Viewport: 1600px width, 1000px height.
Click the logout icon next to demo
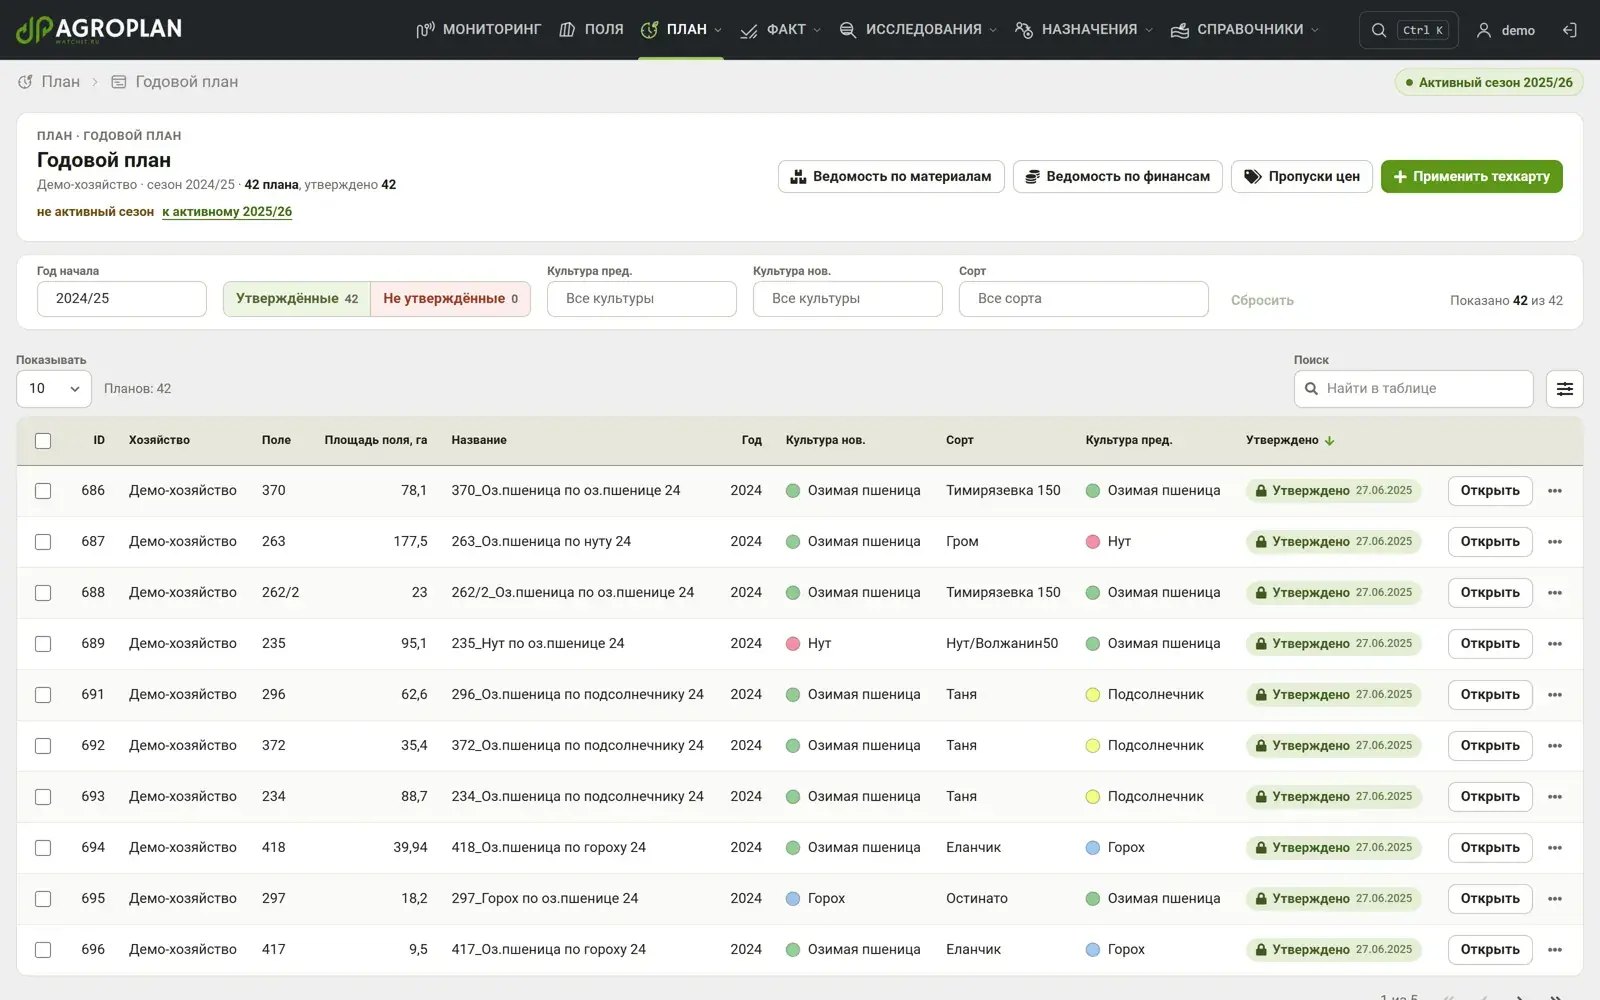tap(1570, 30)
